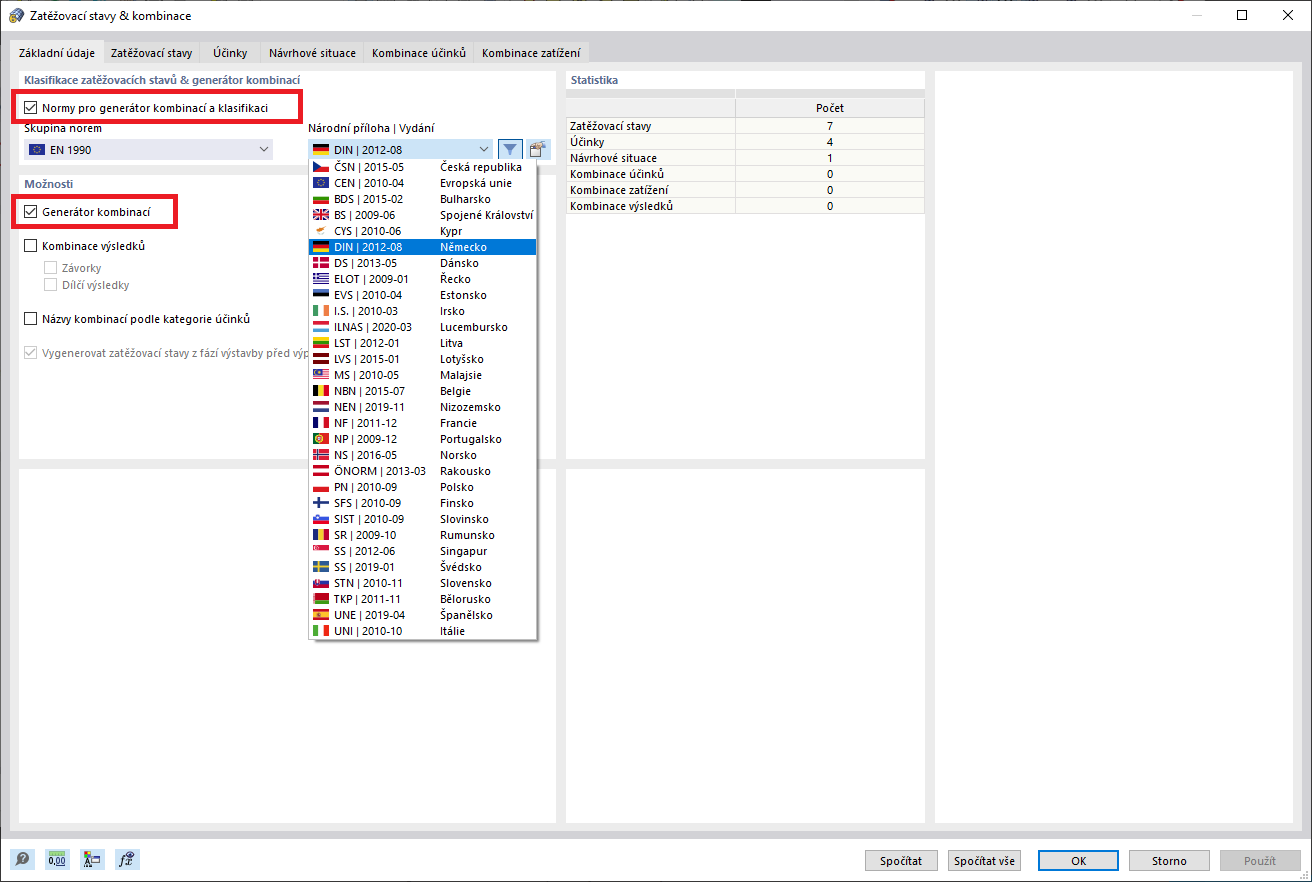Choose ILNAS 2020-03 Lucembursko option

pyautogui.click(x=423, y=327)
